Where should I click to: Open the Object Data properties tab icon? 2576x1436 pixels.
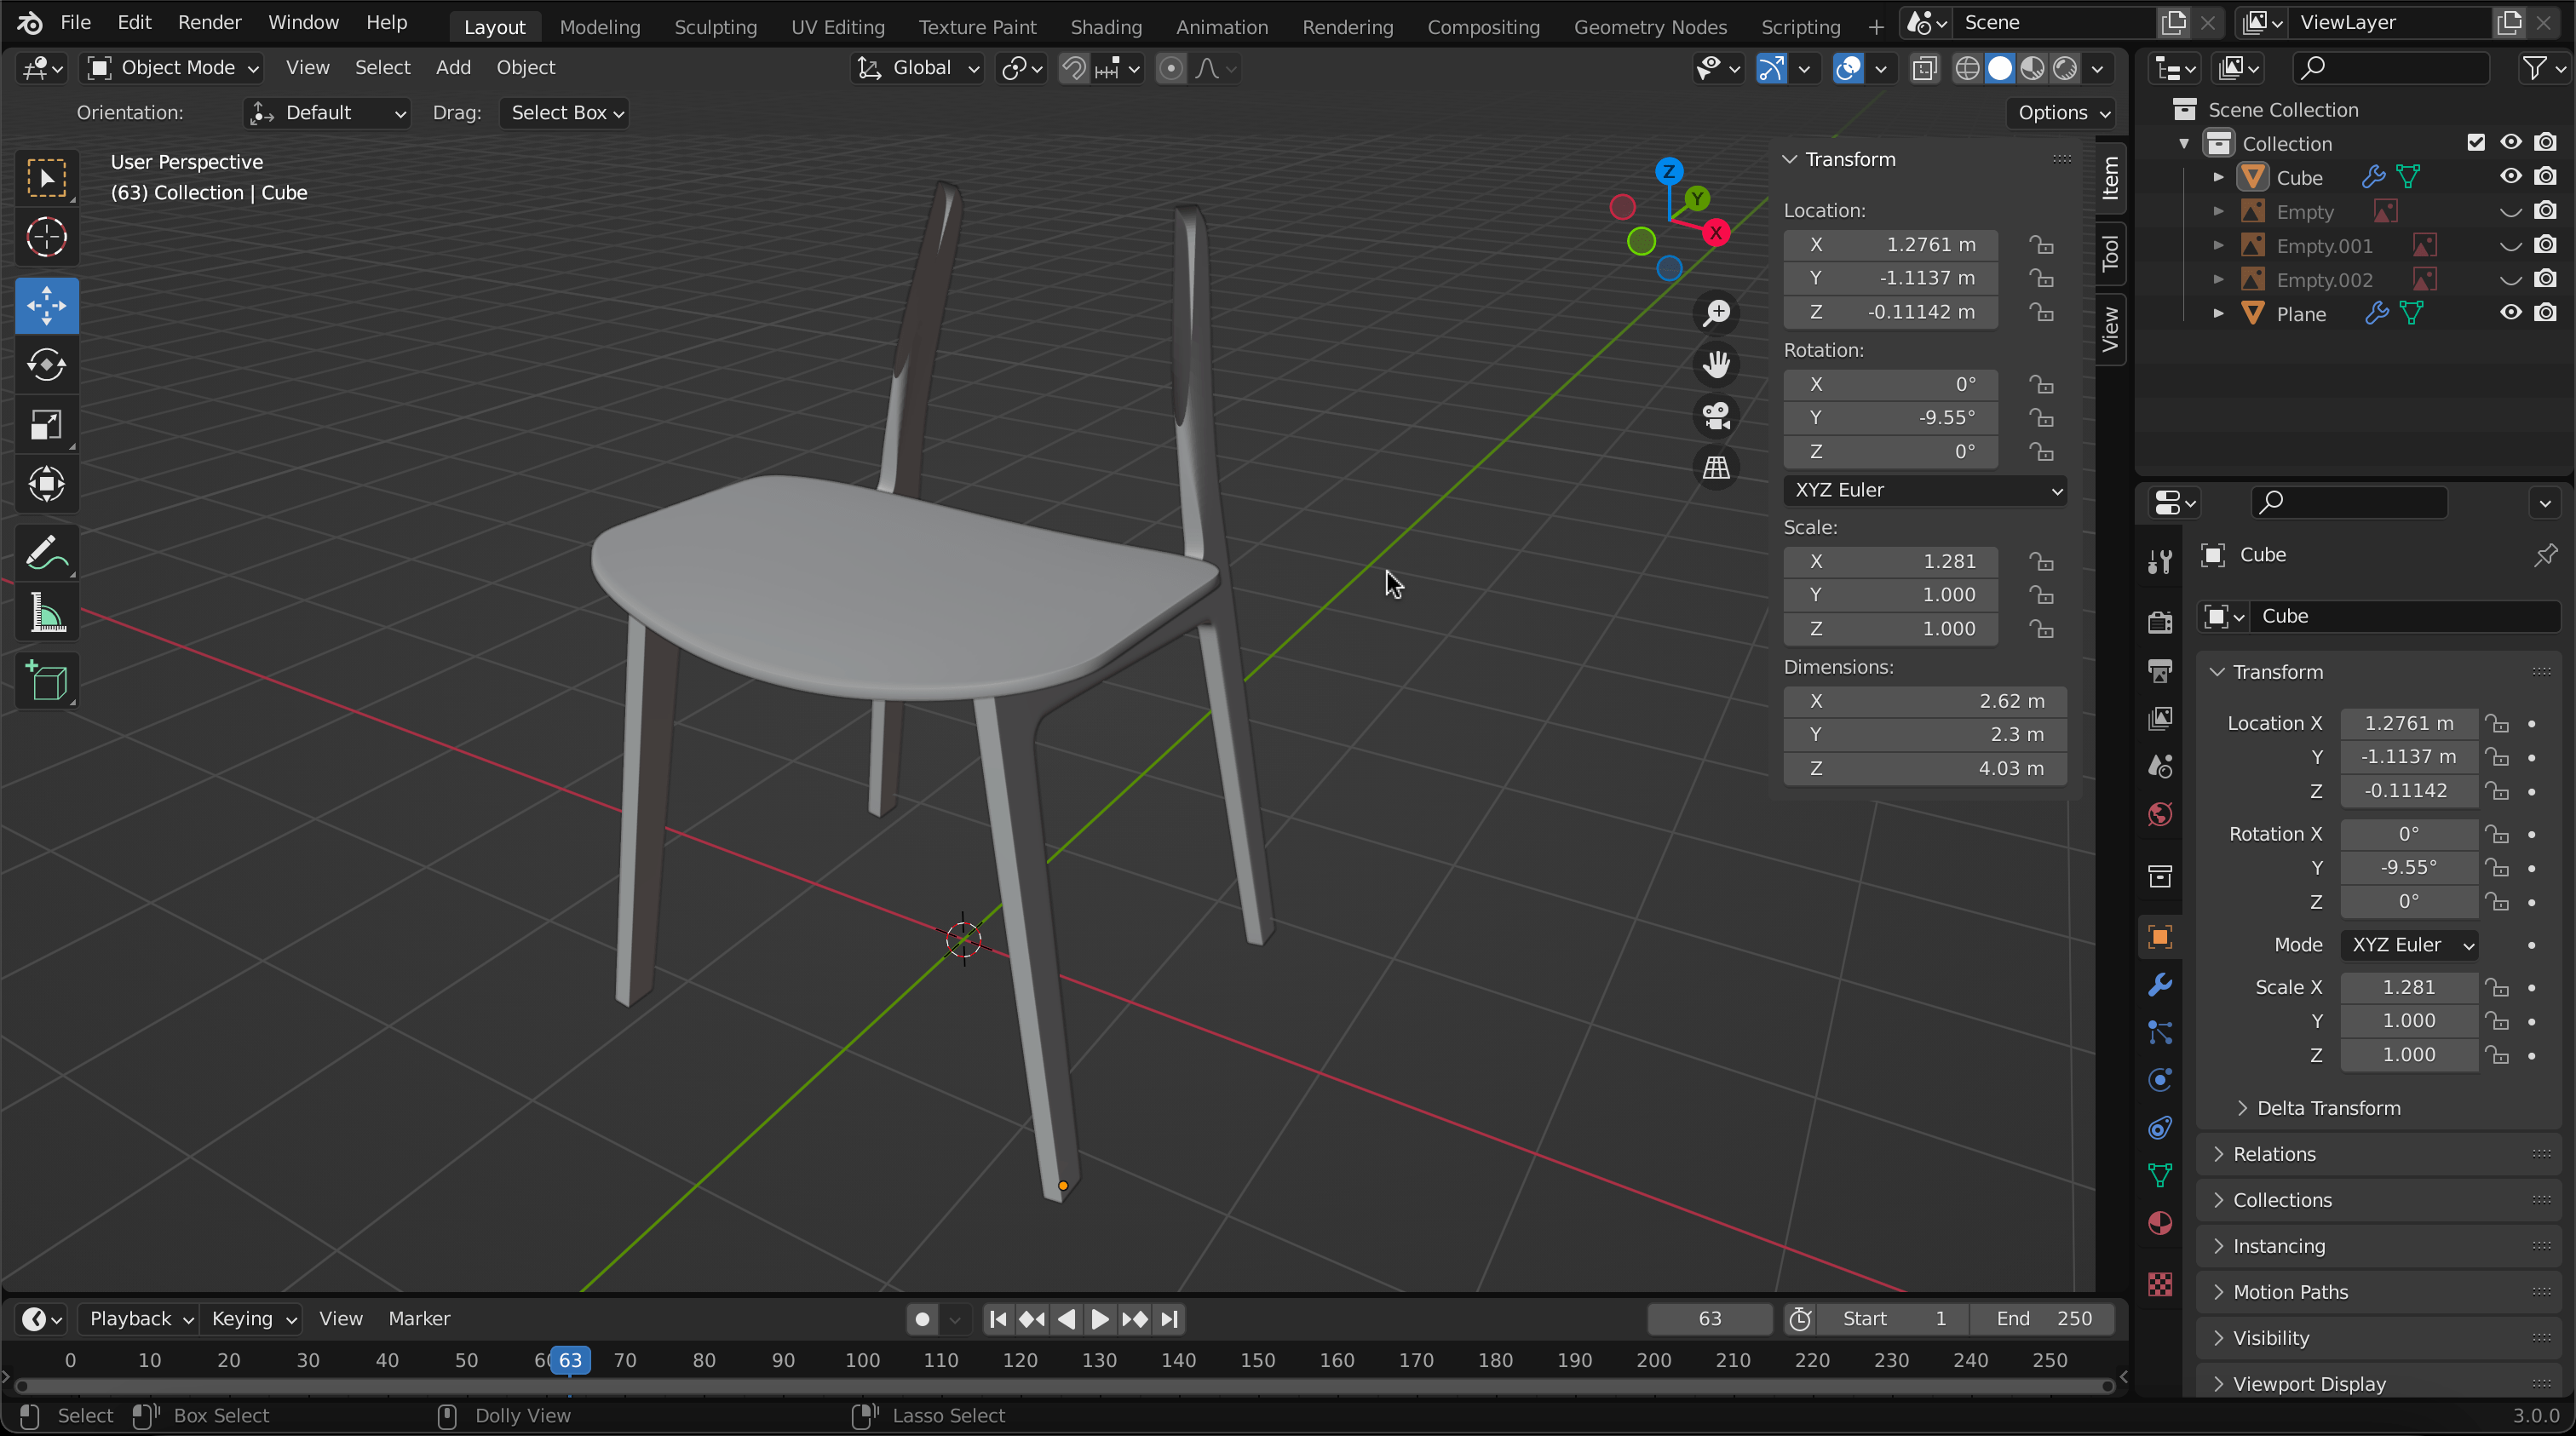pyautogui.click(x=2160, y=1176)
